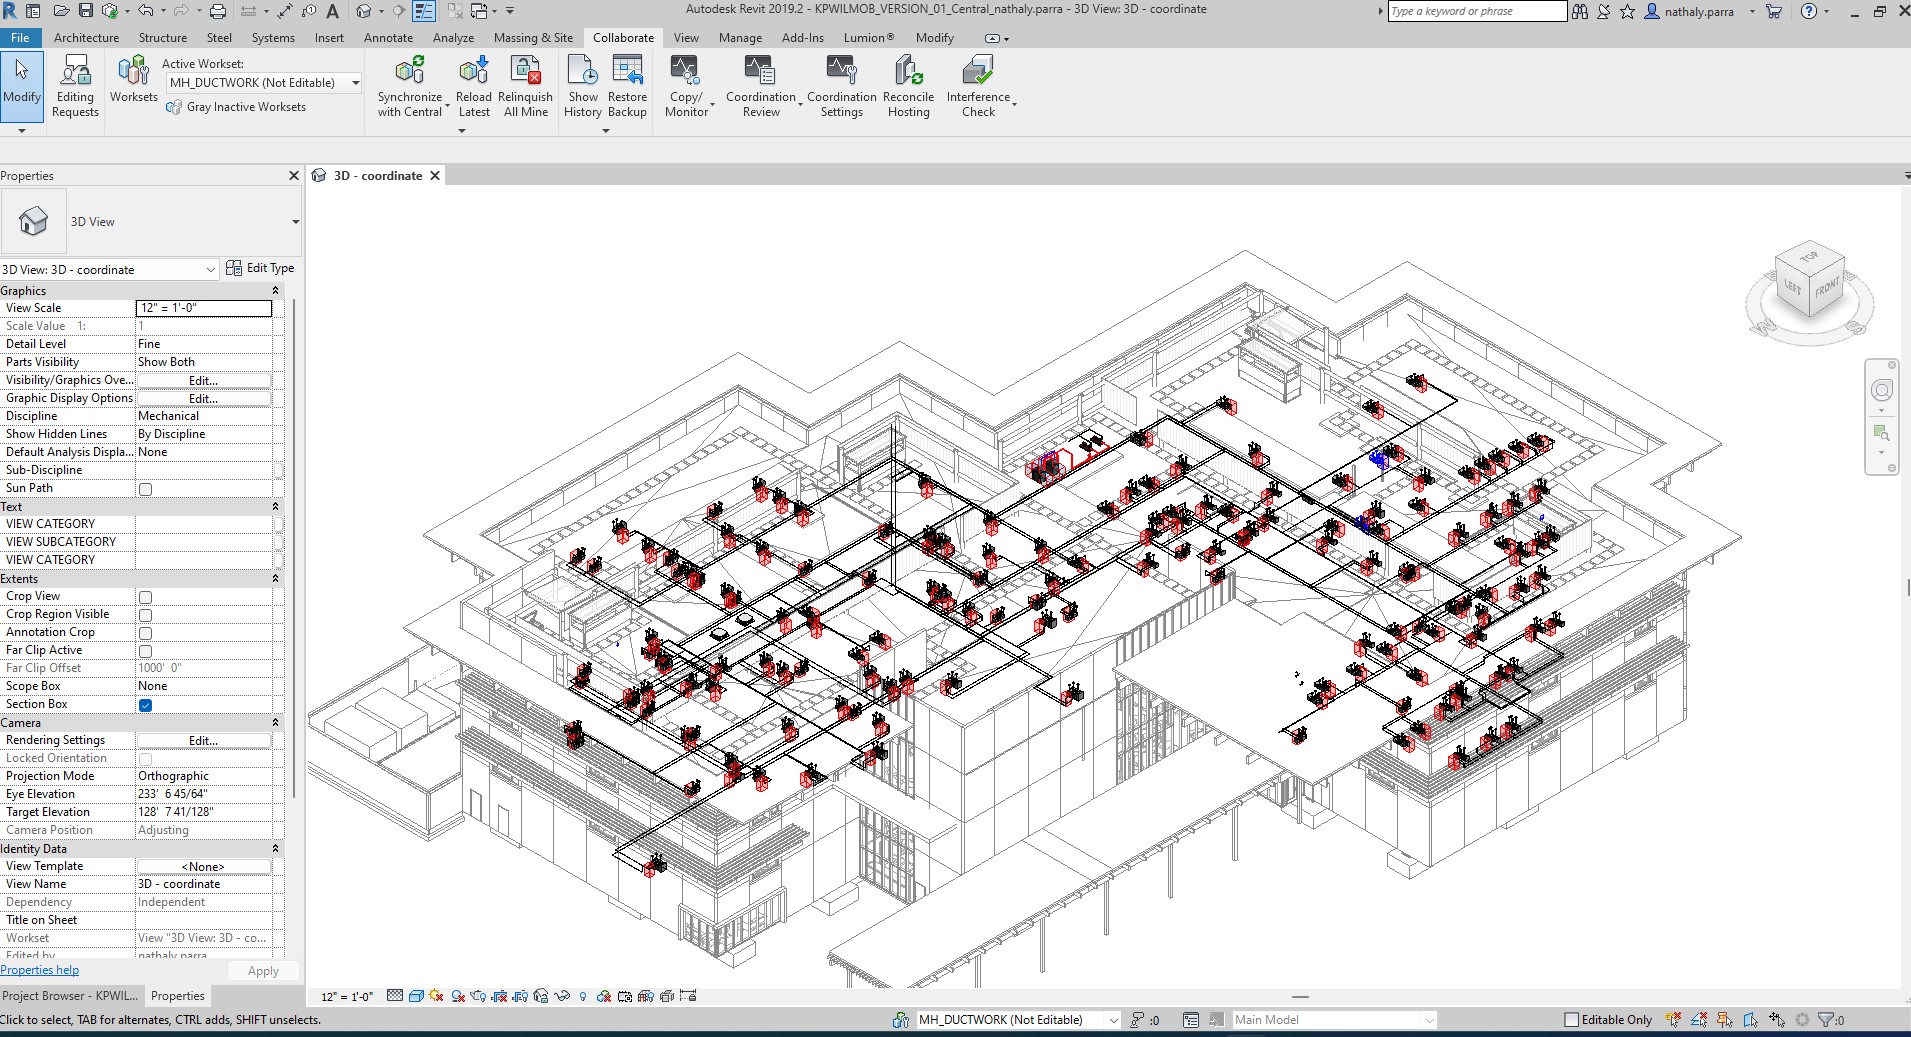Open the Active Workset dropdown
This screenshot has height=1037, width=1911.
[355, 83]
